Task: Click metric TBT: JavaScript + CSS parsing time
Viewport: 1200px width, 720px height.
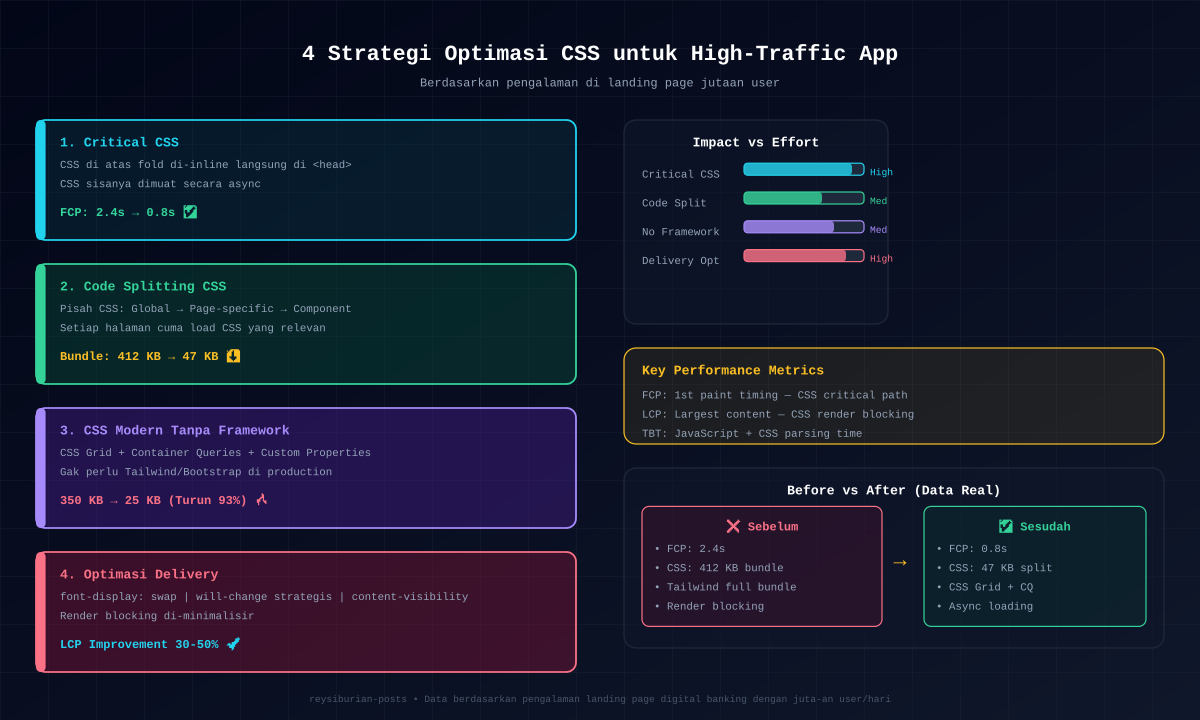Action: [752, 434]
